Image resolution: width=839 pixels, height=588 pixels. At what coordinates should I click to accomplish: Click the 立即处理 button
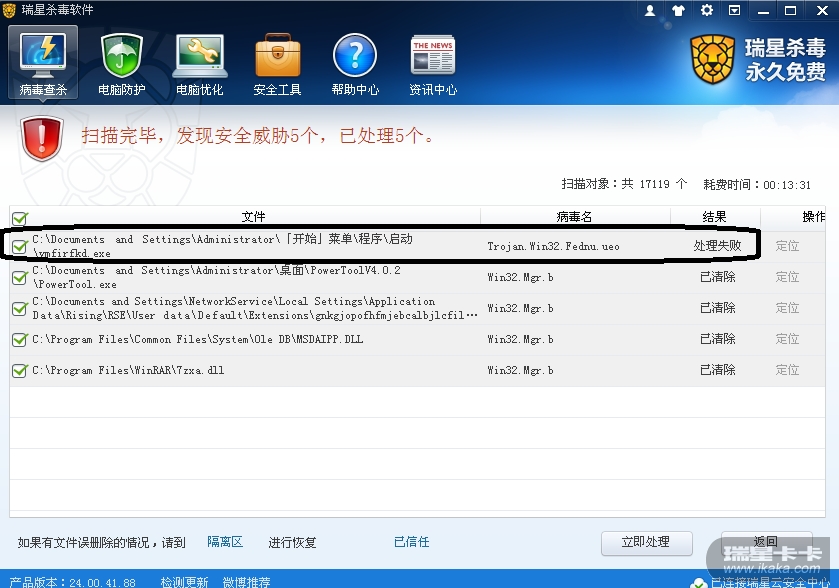tap(646, 543)
